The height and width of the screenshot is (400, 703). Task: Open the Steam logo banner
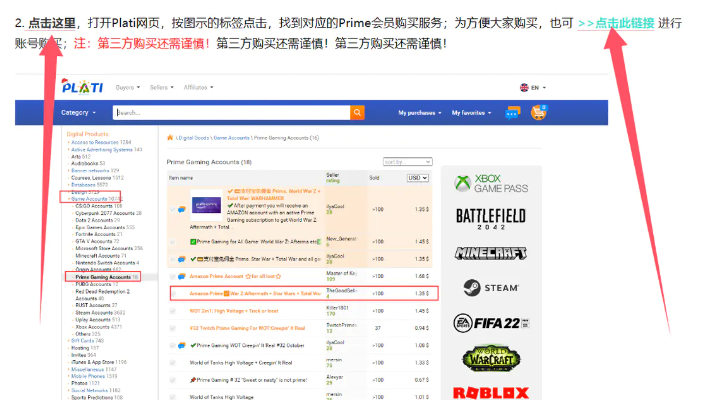coord(491,287)
